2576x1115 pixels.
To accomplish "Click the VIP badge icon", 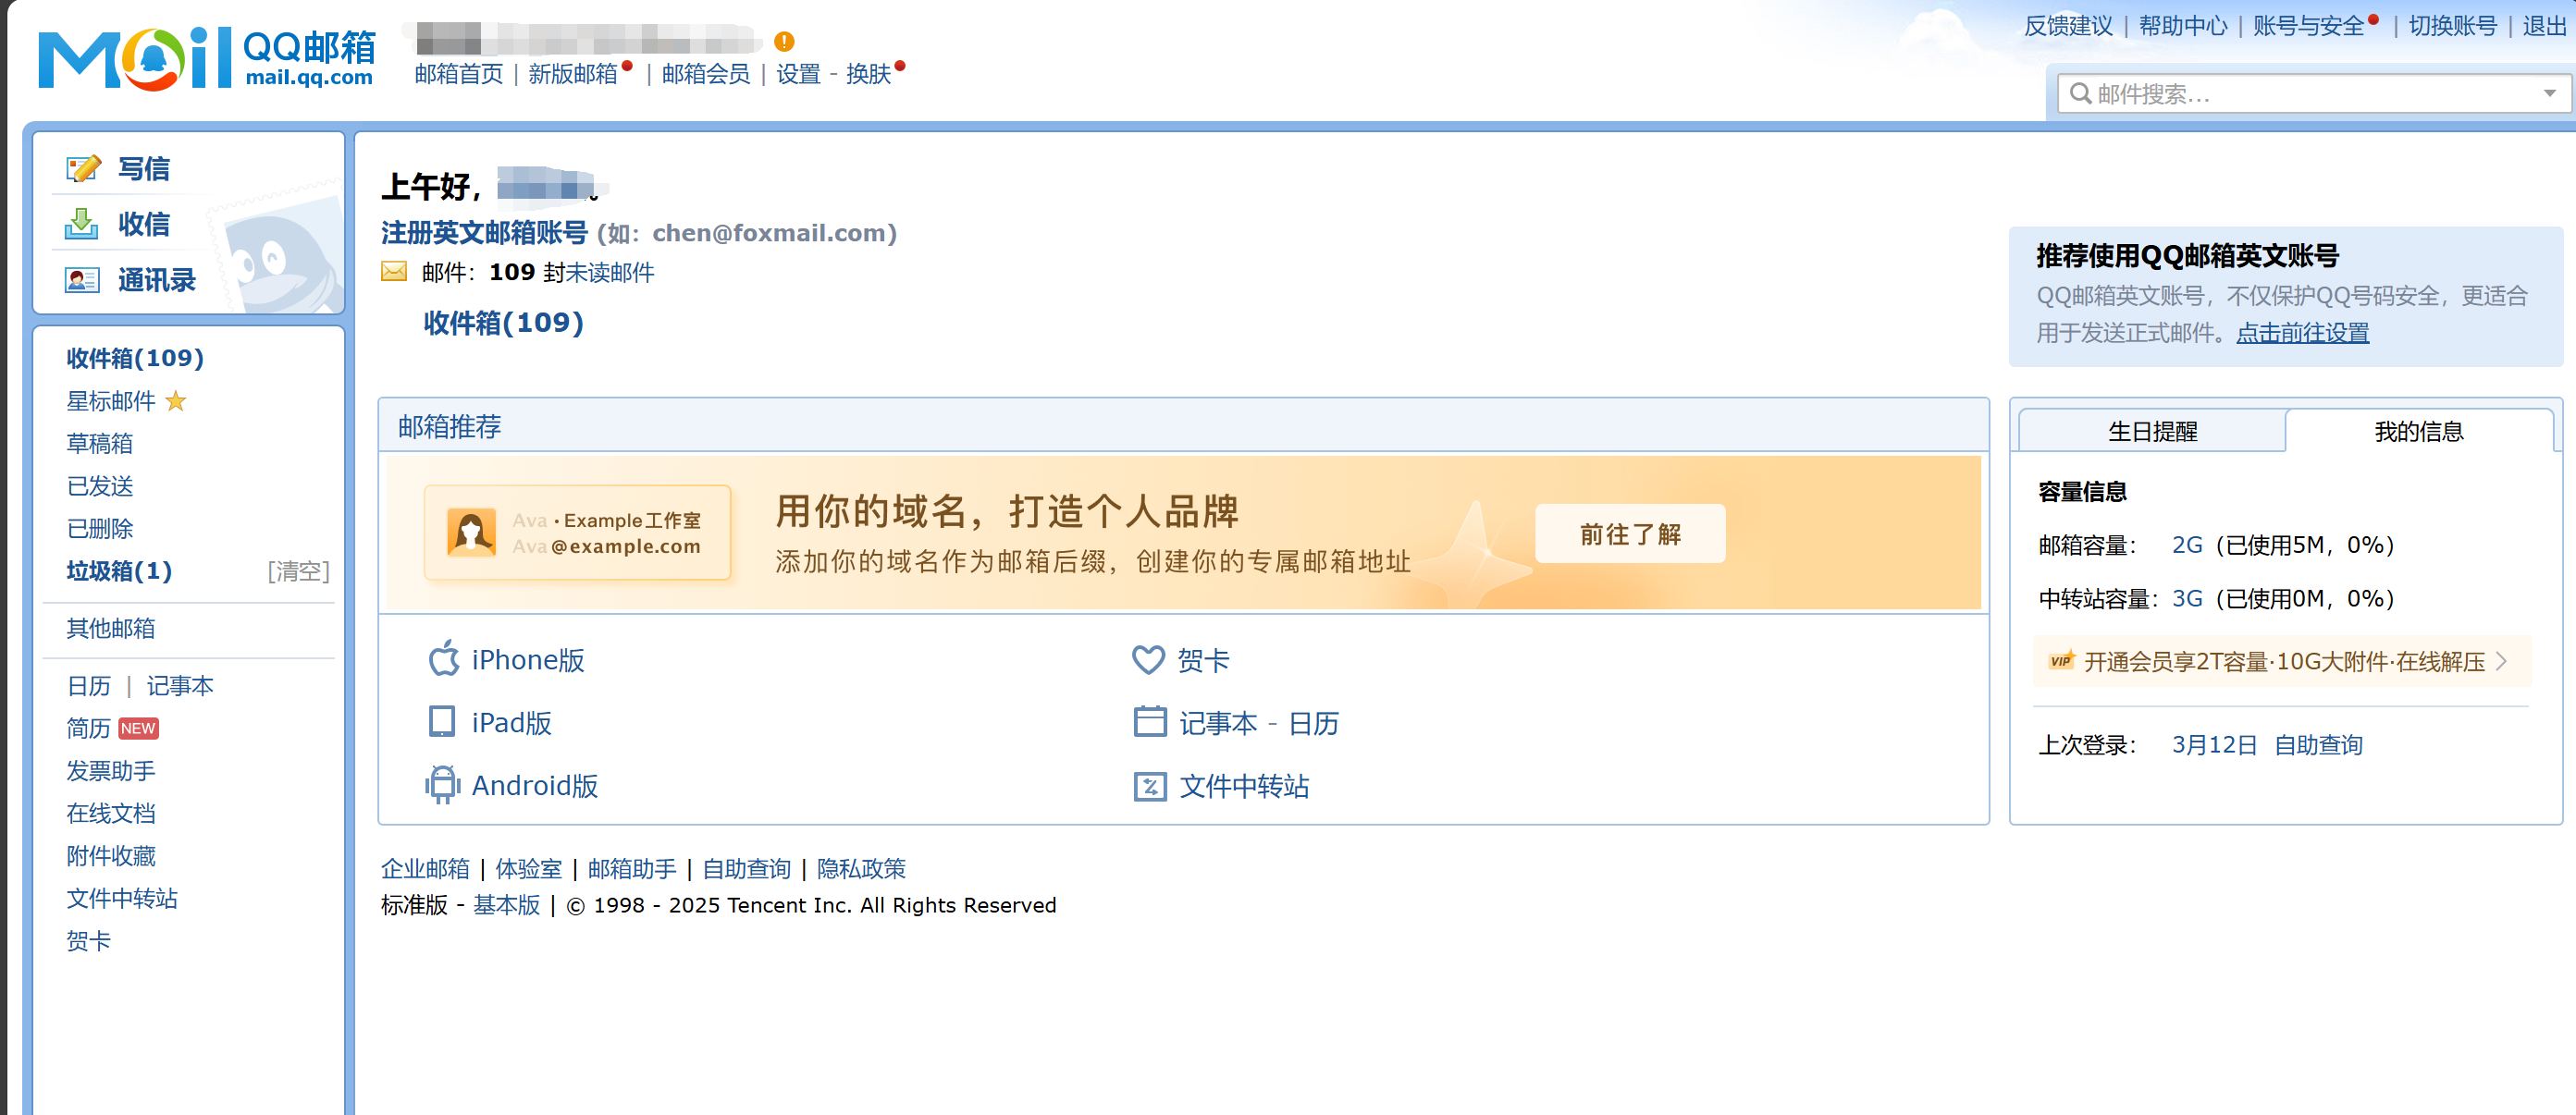I will click(2061, 661).
